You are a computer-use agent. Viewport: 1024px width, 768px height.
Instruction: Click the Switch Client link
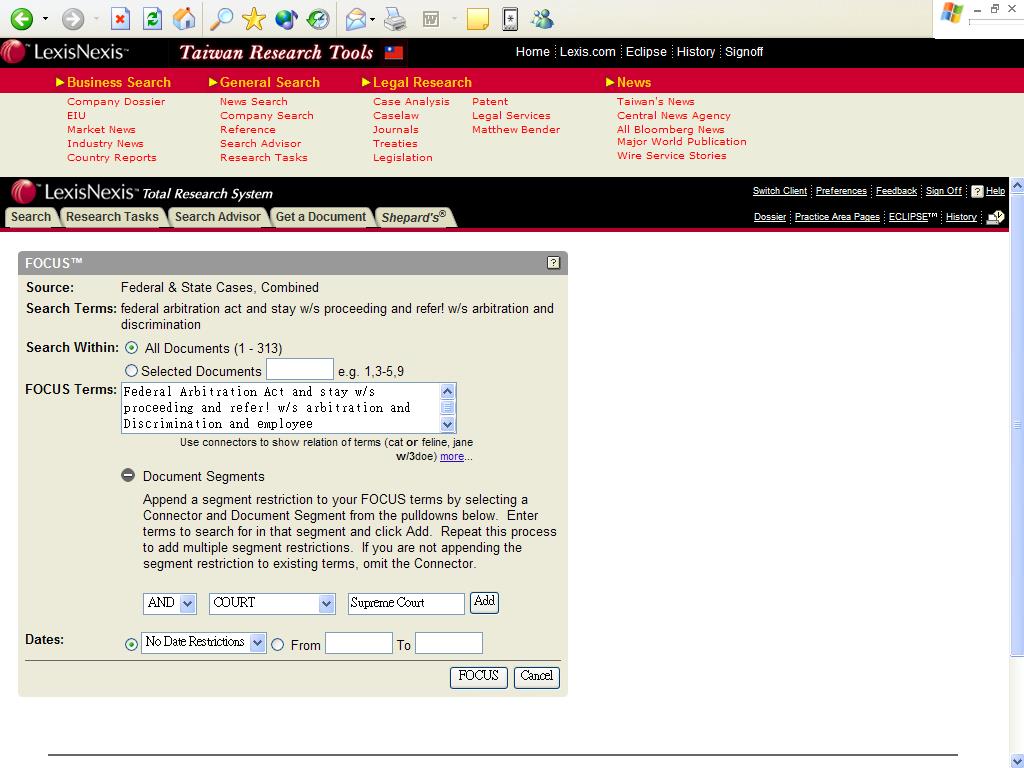coord(780,191)
